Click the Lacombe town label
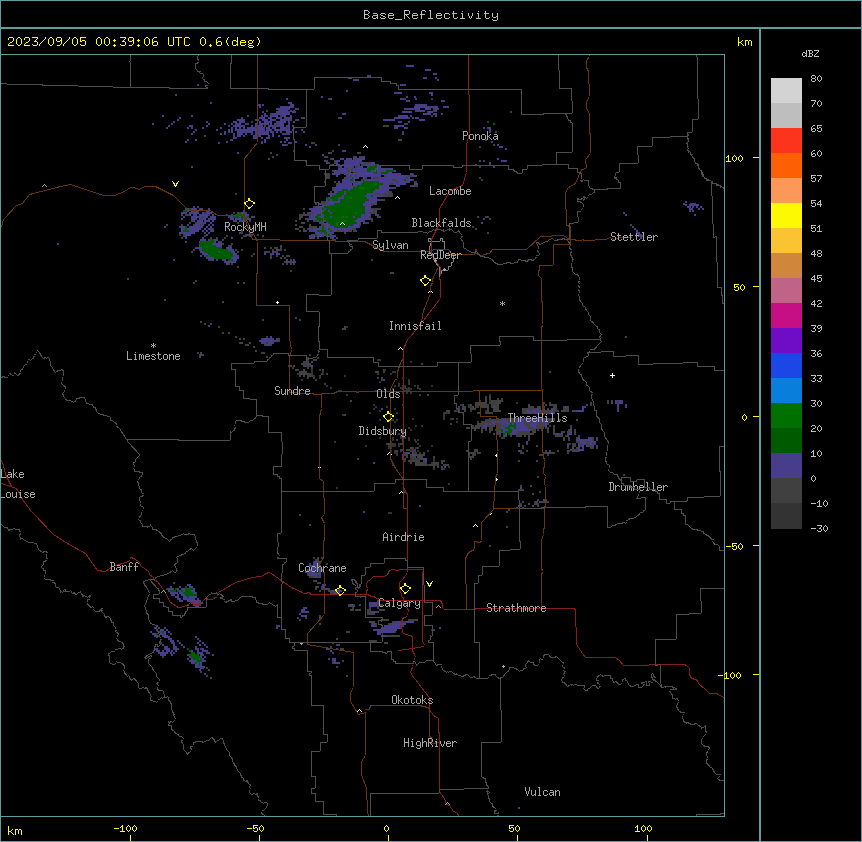Image resolution: width=862 pixels, height=842 pixels. tap(450, 191)
